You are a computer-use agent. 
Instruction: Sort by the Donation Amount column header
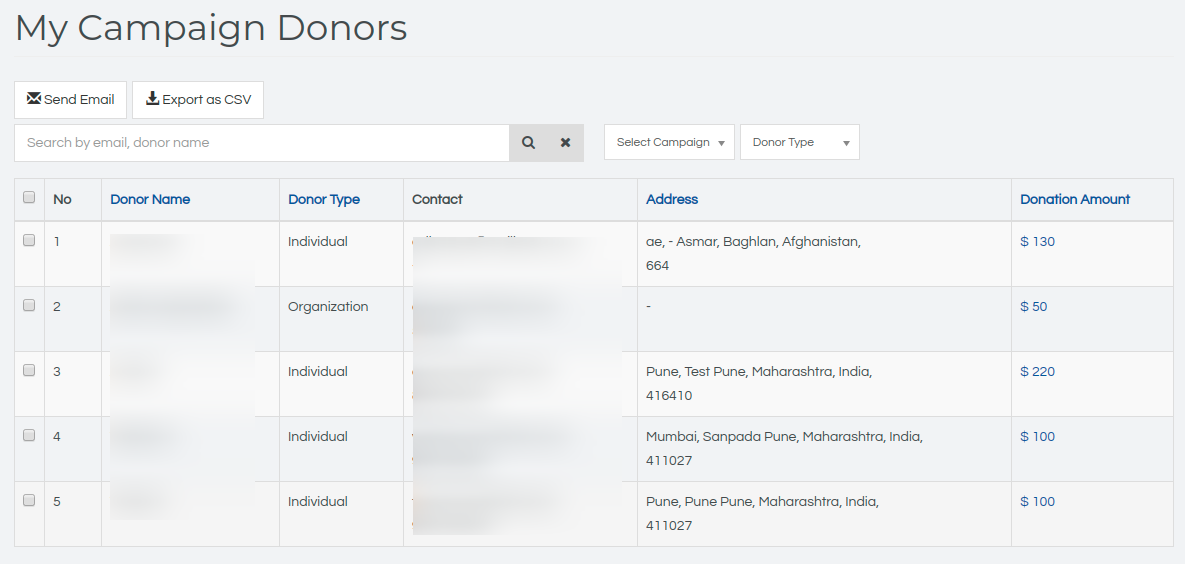pyautogui.click(x=1075, y=200)
